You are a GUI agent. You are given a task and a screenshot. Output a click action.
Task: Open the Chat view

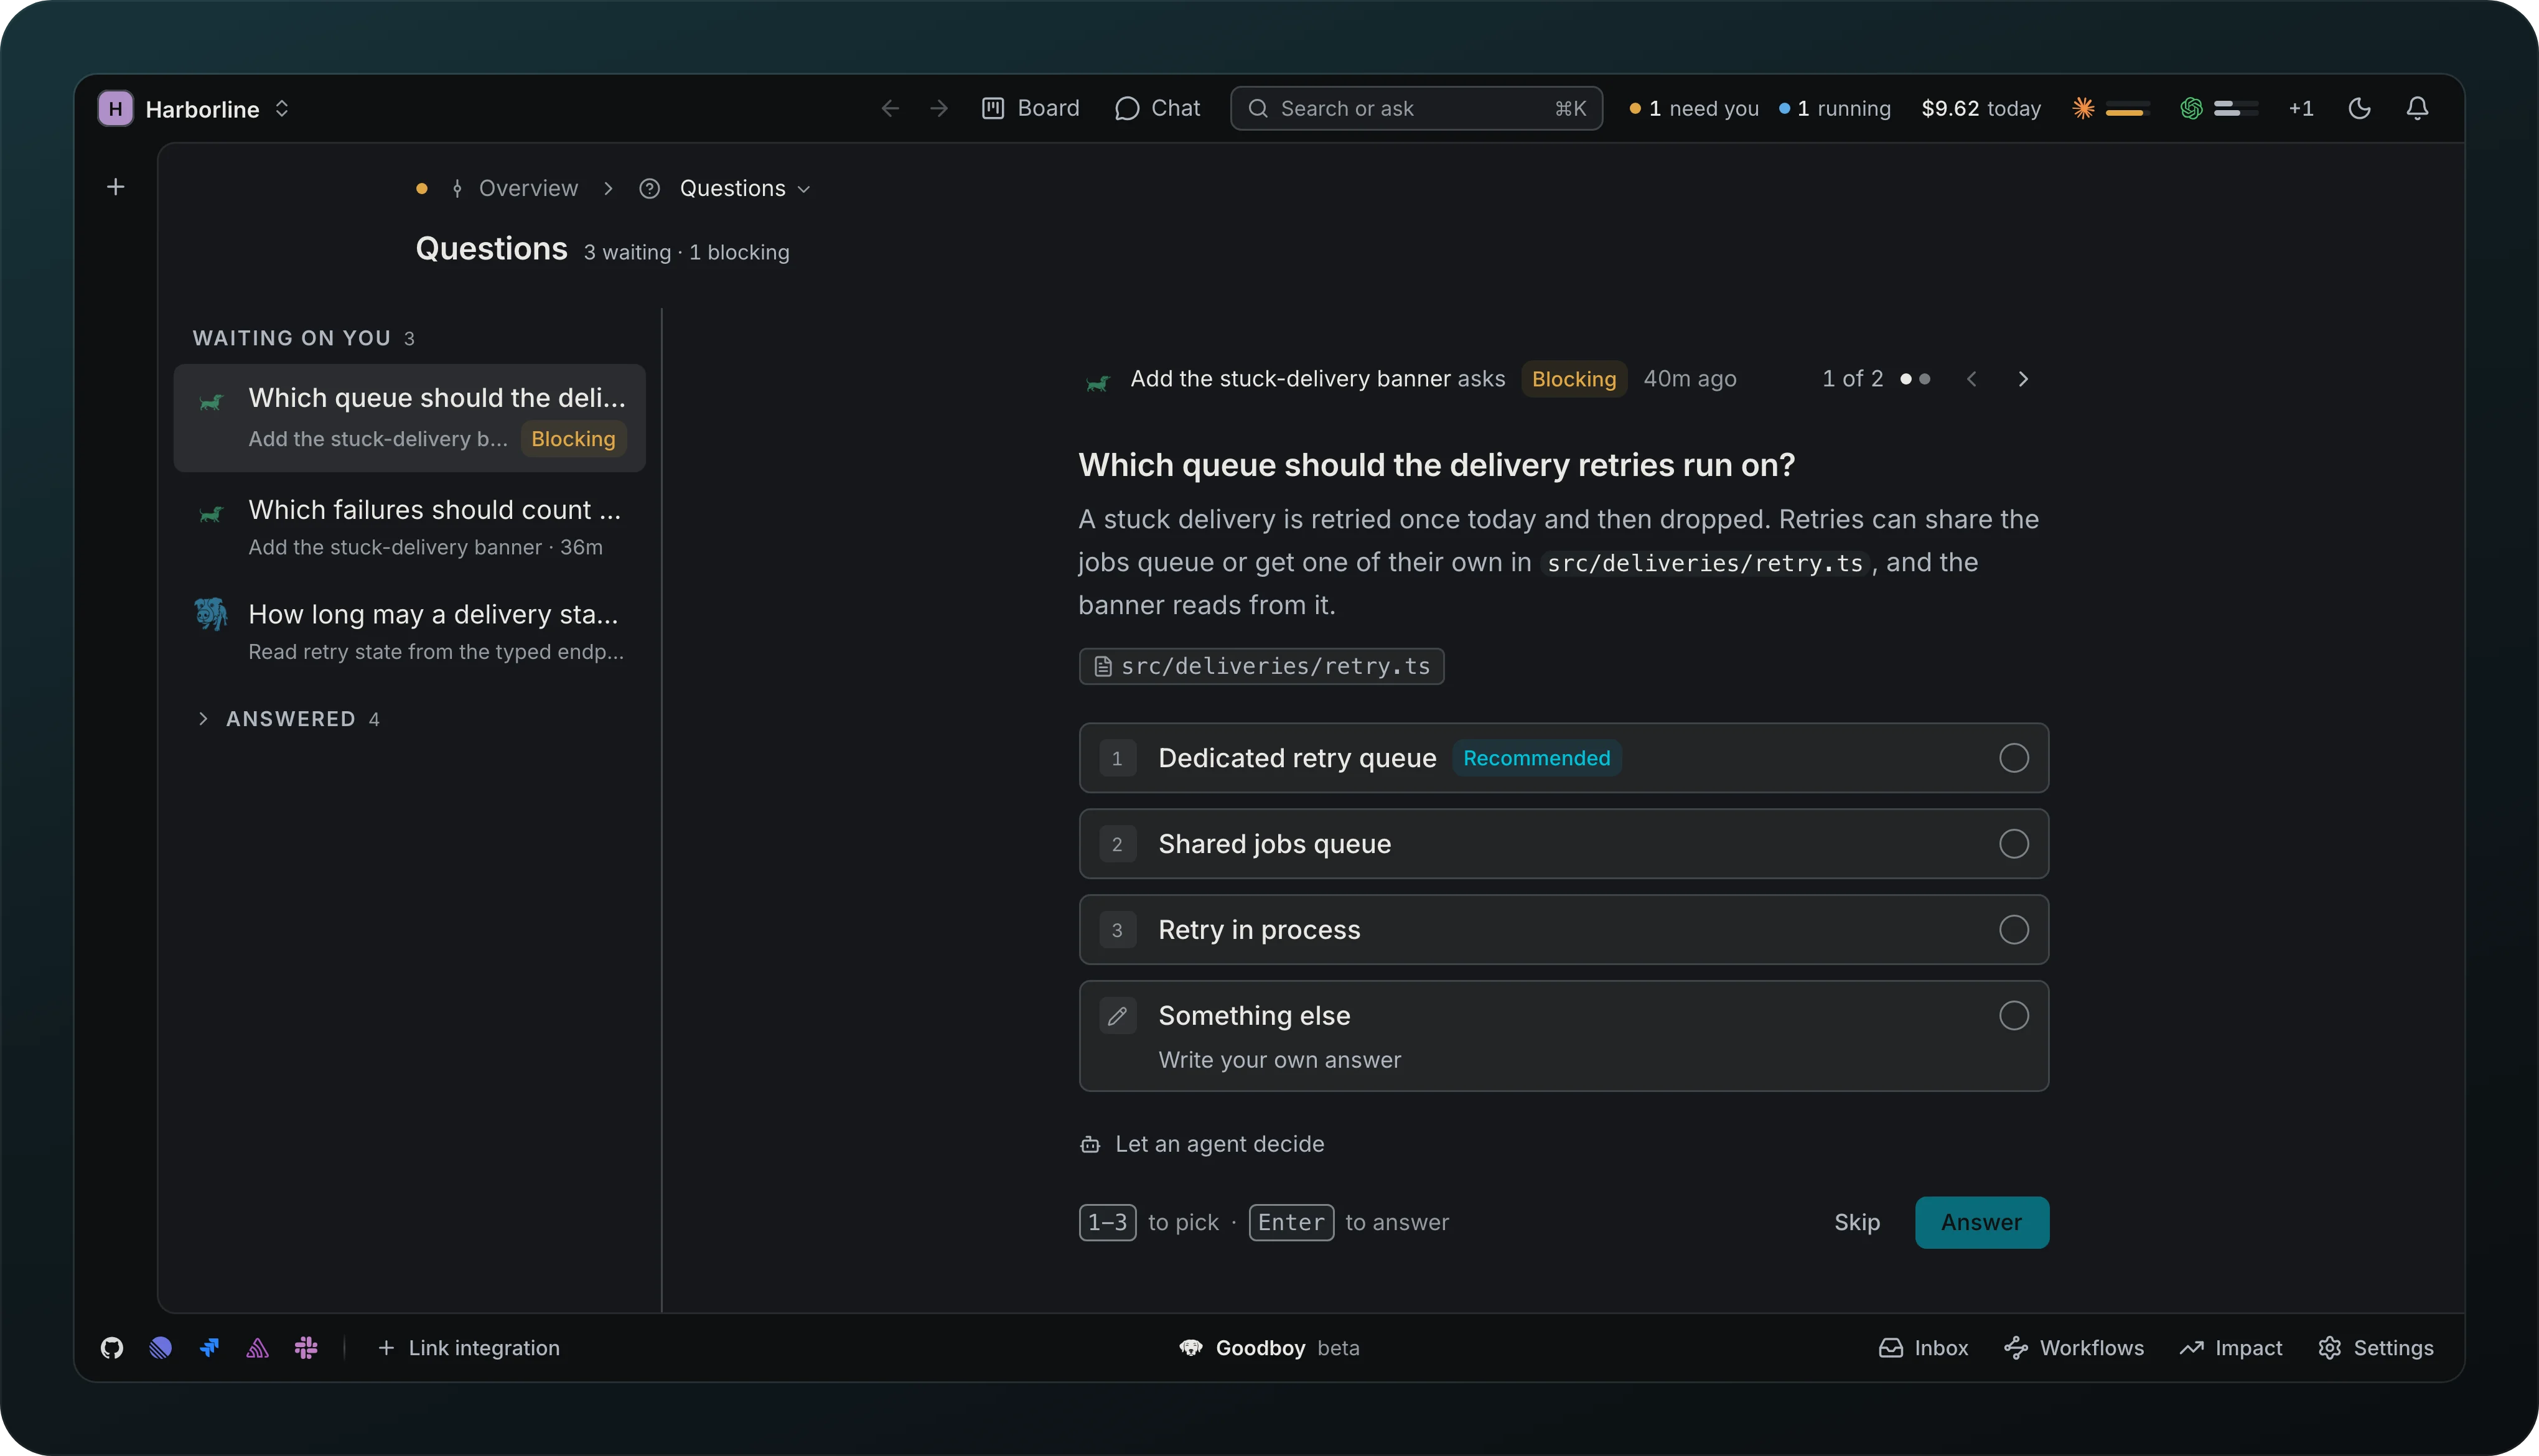pyautogui.click(x=1157, y=108)
